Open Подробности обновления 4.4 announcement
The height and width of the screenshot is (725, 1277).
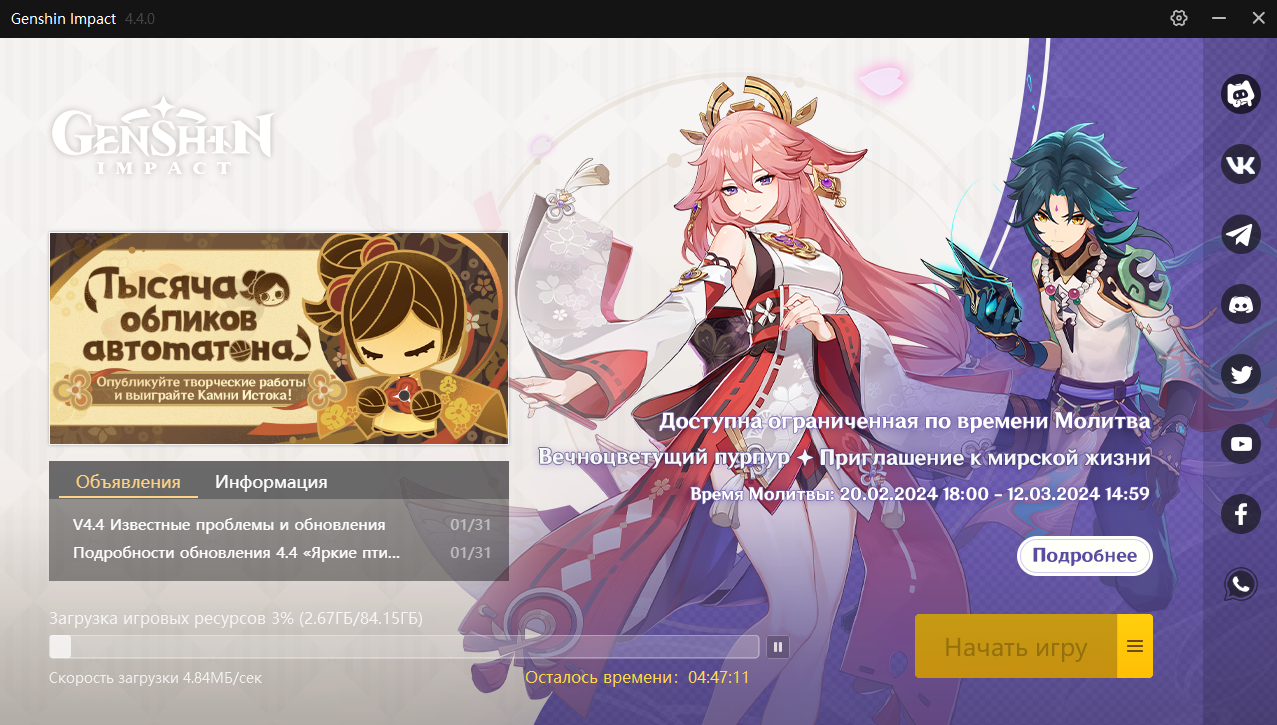(x=282, y=553)
